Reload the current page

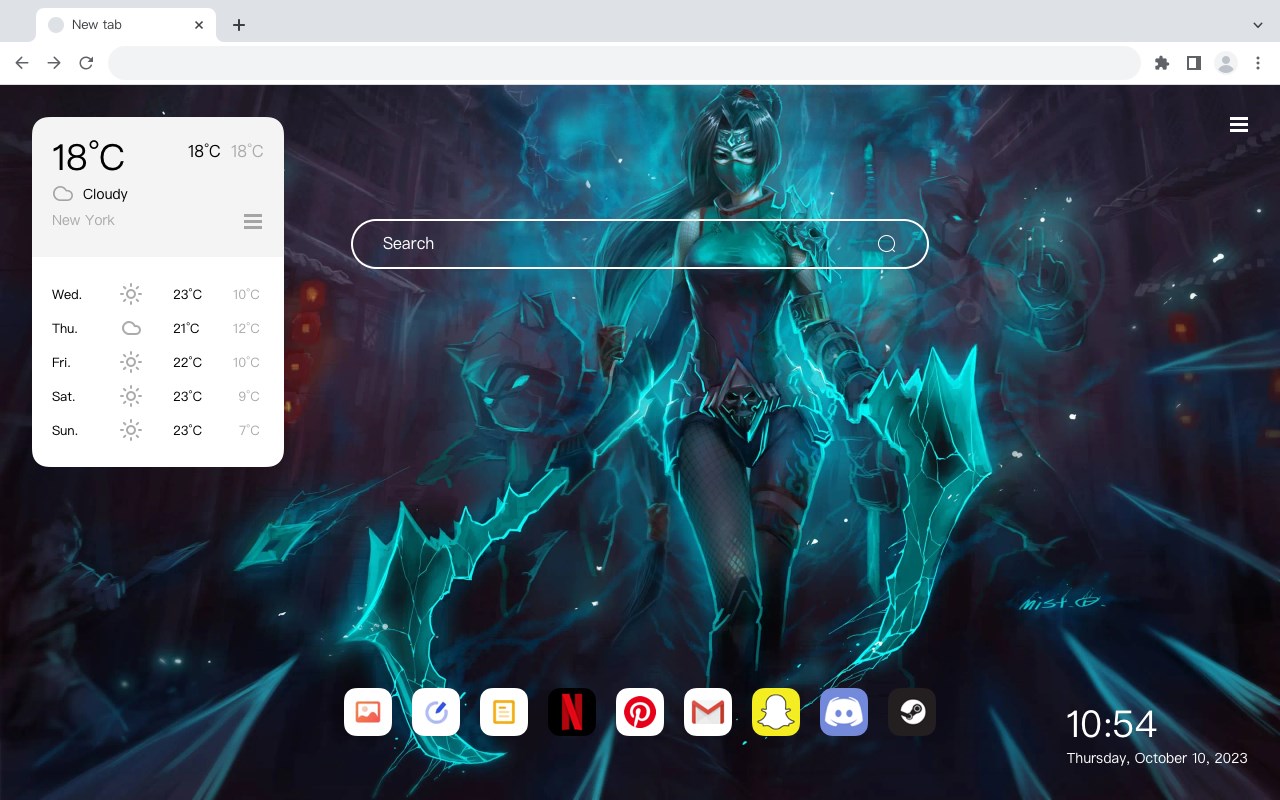(x=86, y=63)
